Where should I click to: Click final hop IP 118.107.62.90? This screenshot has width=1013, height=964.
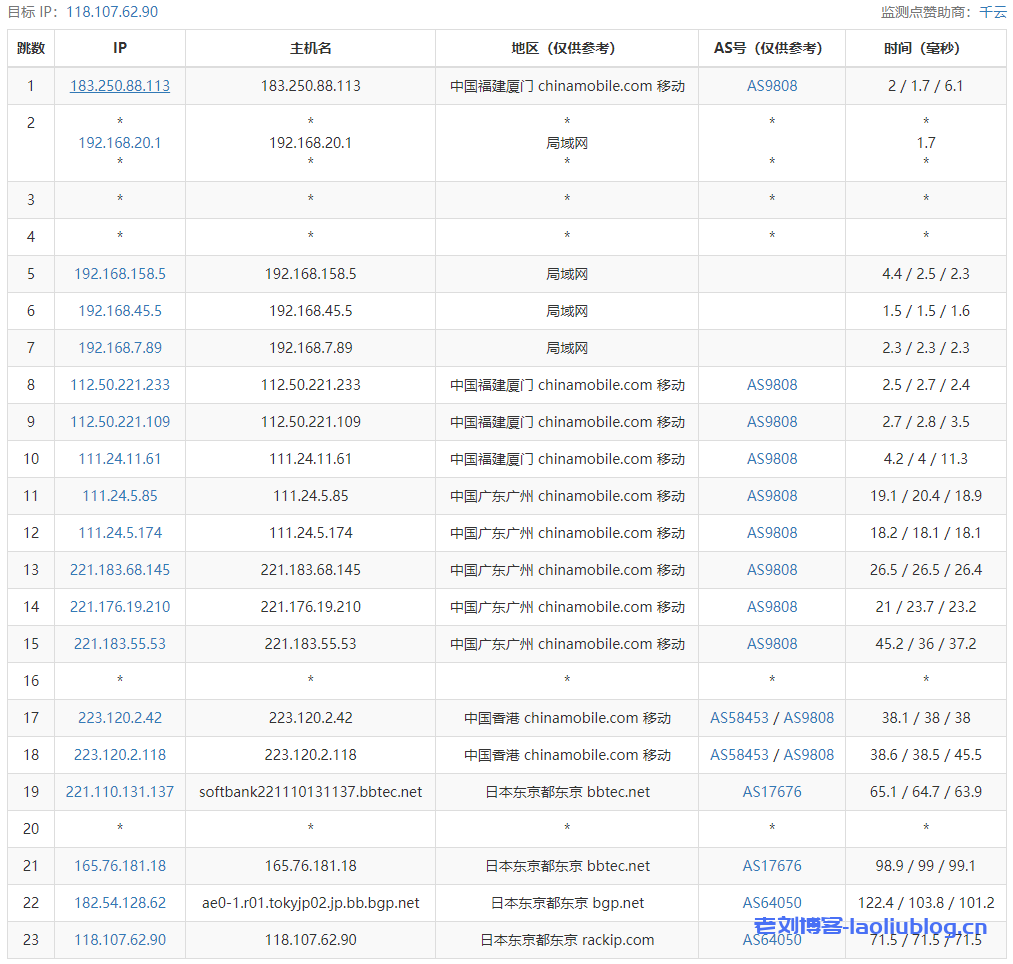(119, 939)
